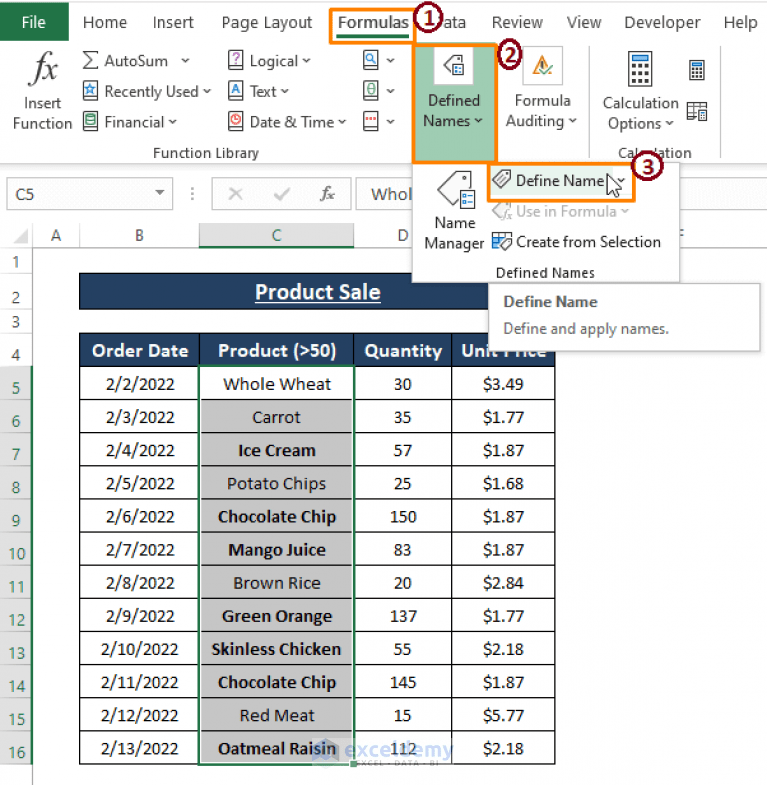
Task: Open the Financial functions book icon
Action: (x=90, y=122)
